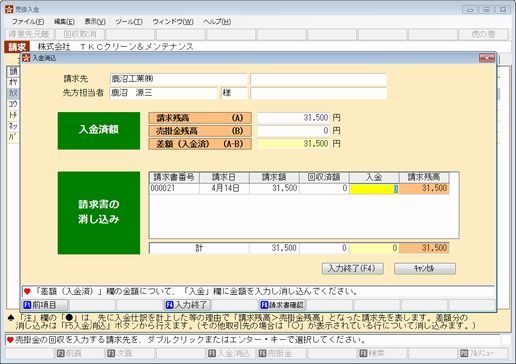Click orange 請求残高 cell in row 000021
Viewport: 516px width, 364px height.
(424, 188)
